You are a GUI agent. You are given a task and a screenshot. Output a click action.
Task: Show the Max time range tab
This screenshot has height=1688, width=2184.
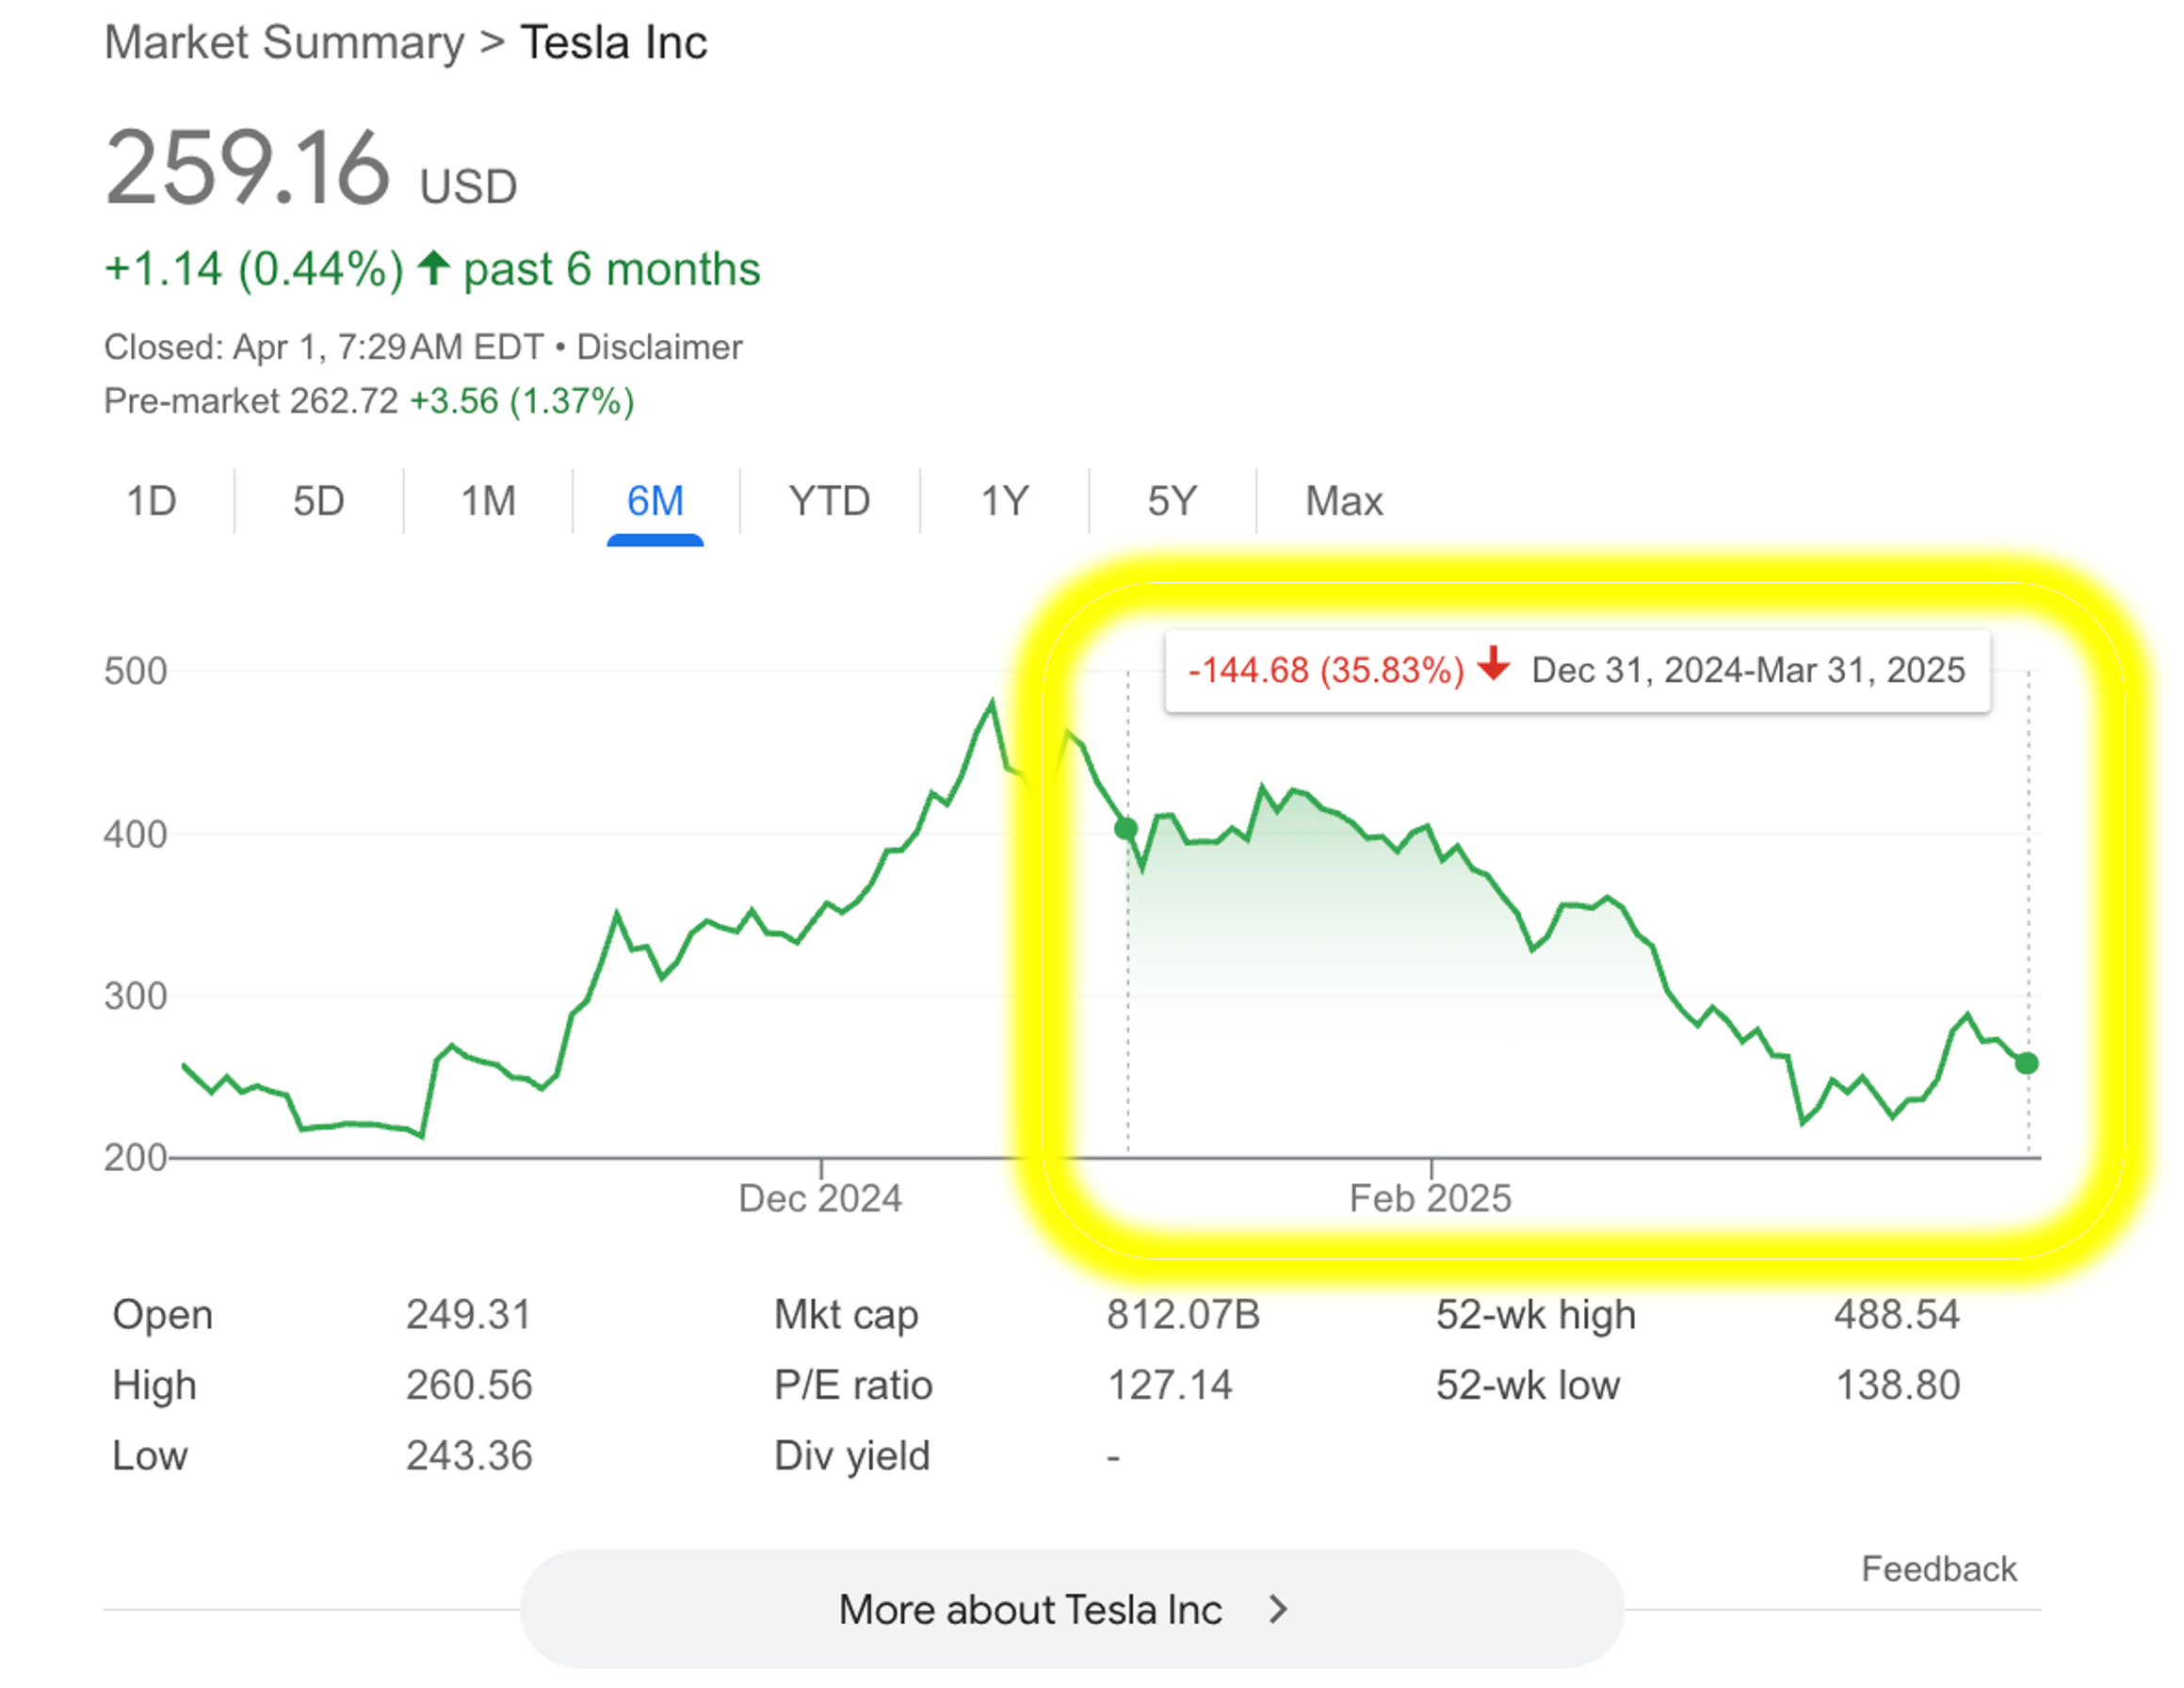tap(1344, 501)
